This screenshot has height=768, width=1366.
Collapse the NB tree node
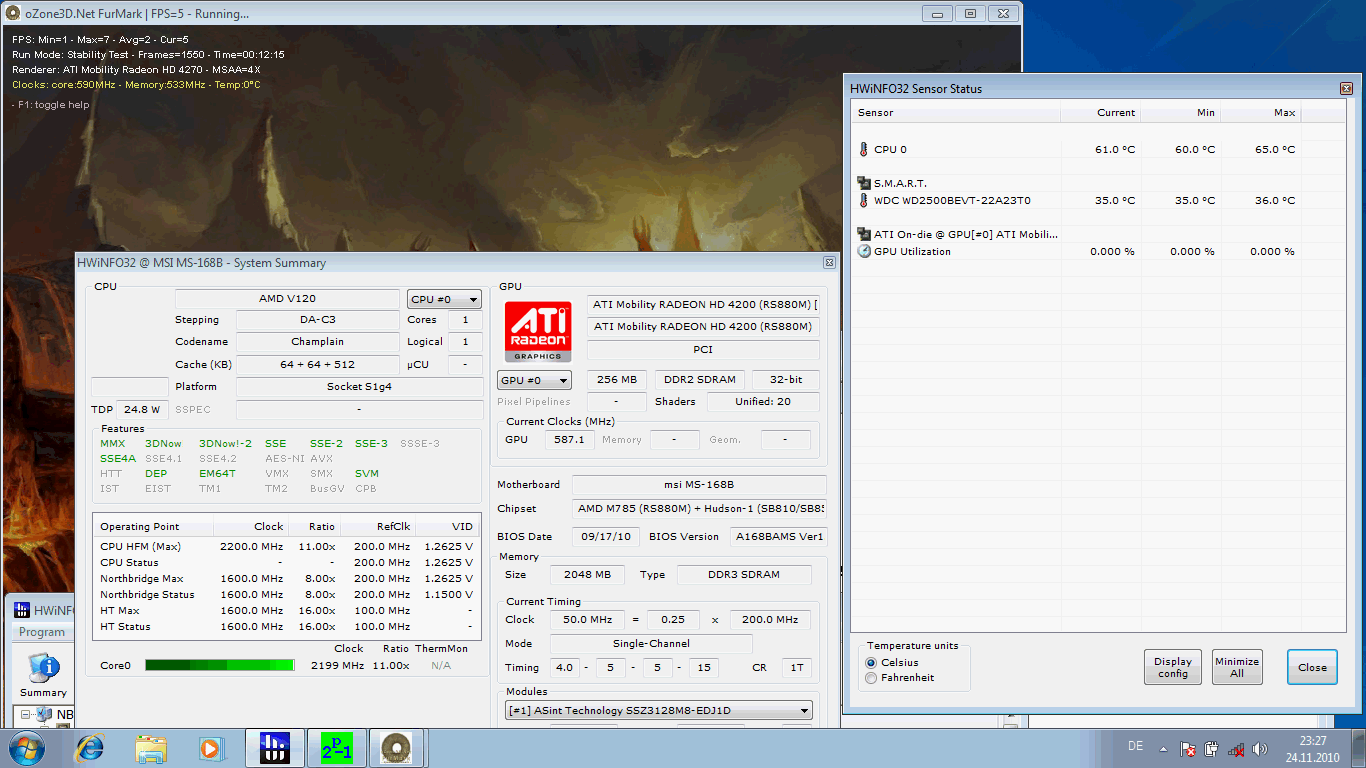(25, 715)
